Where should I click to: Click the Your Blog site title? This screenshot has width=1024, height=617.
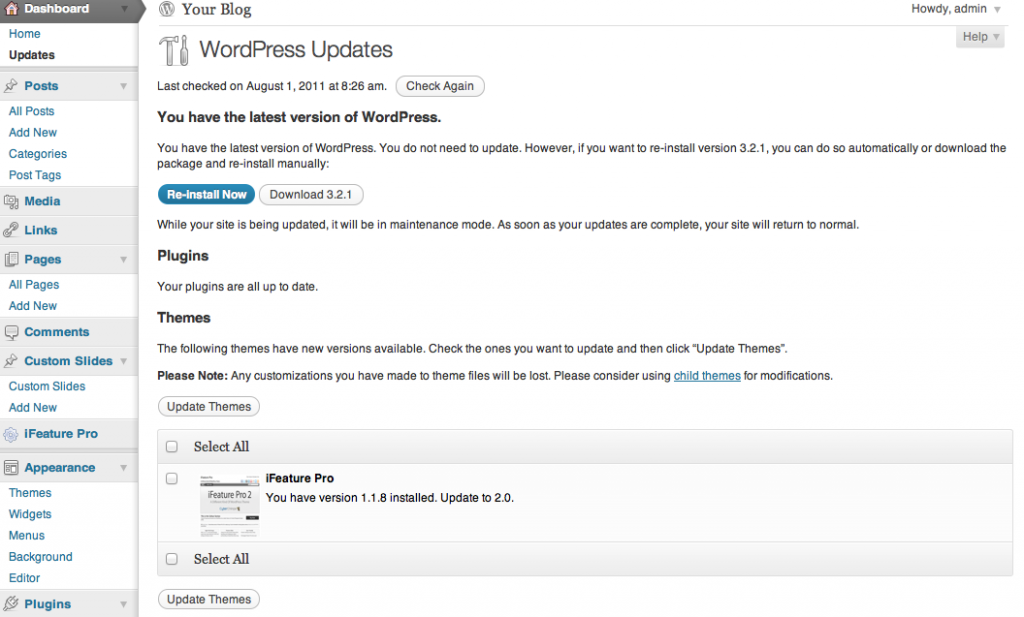(217, 9)
